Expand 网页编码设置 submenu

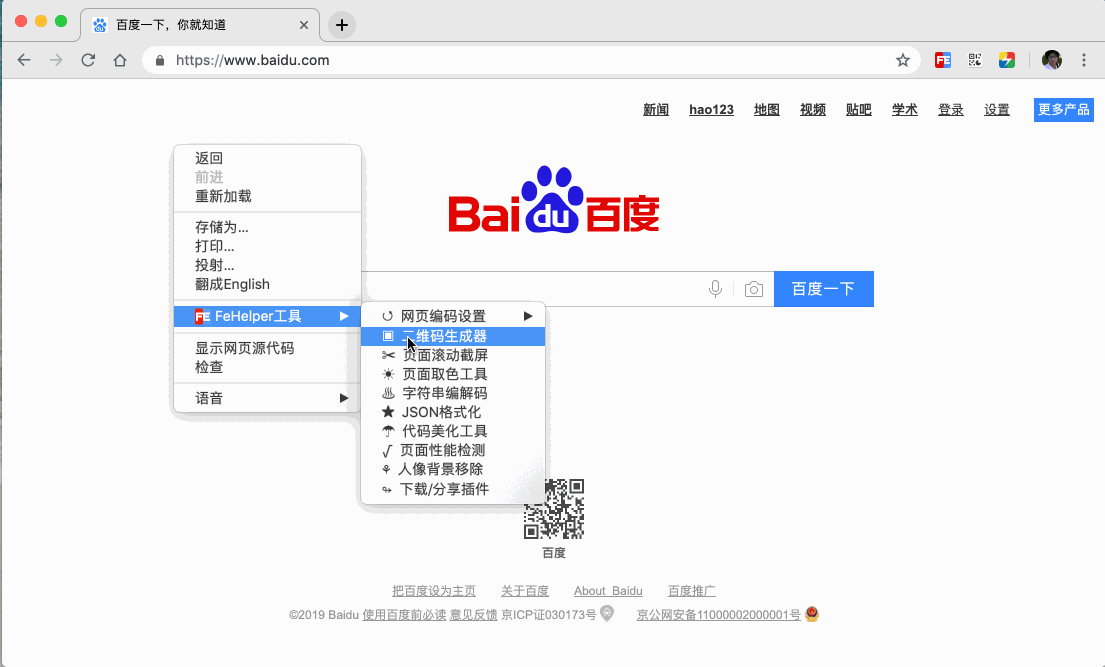tap(453, 316)
